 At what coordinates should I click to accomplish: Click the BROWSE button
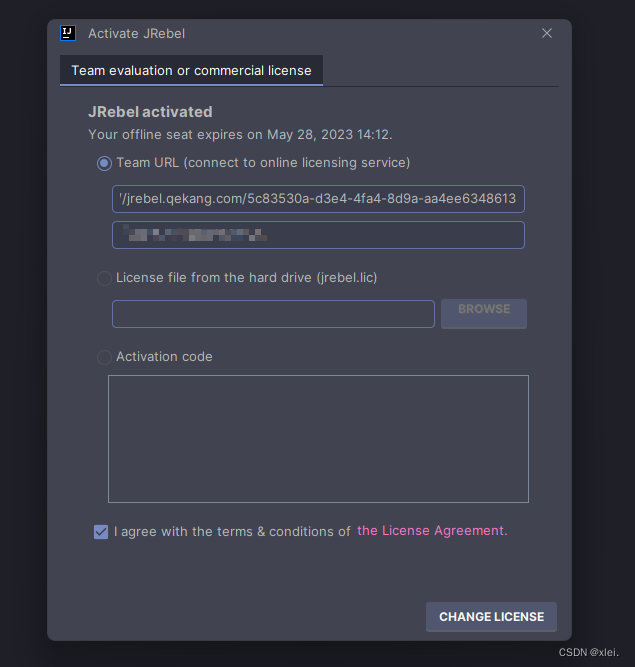(x=484, y=314)
